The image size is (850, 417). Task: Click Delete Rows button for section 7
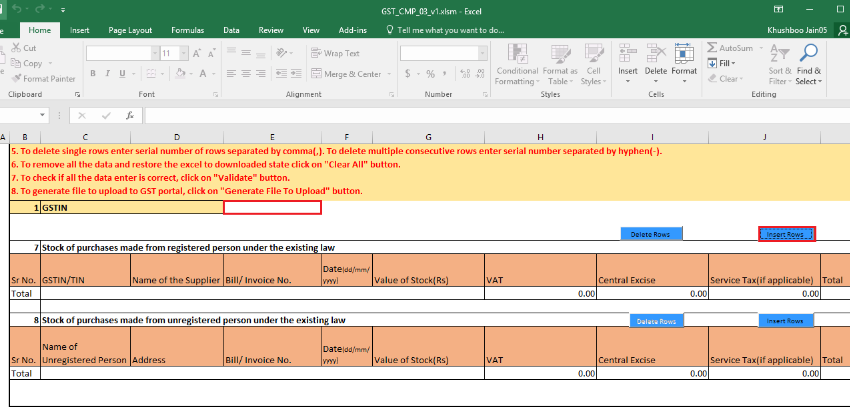click(x=651, y=234)
